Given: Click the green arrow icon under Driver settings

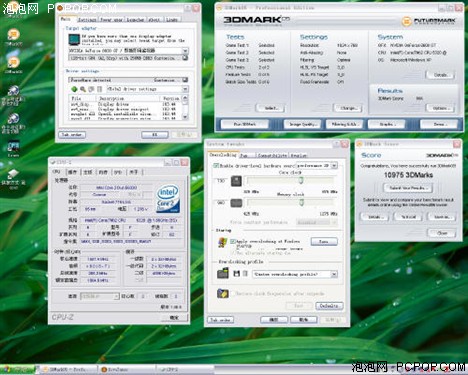Looking at the screenshot, I should pos(74,89).
